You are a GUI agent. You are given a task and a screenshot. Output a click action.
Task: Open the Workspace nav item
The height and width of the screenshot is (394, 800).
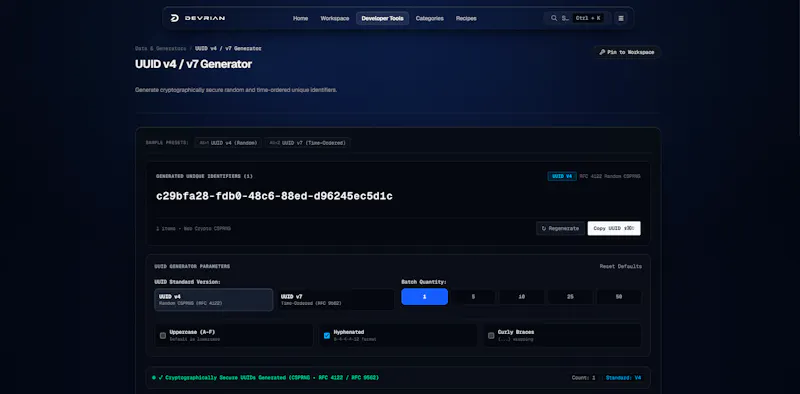click(335, 18)
